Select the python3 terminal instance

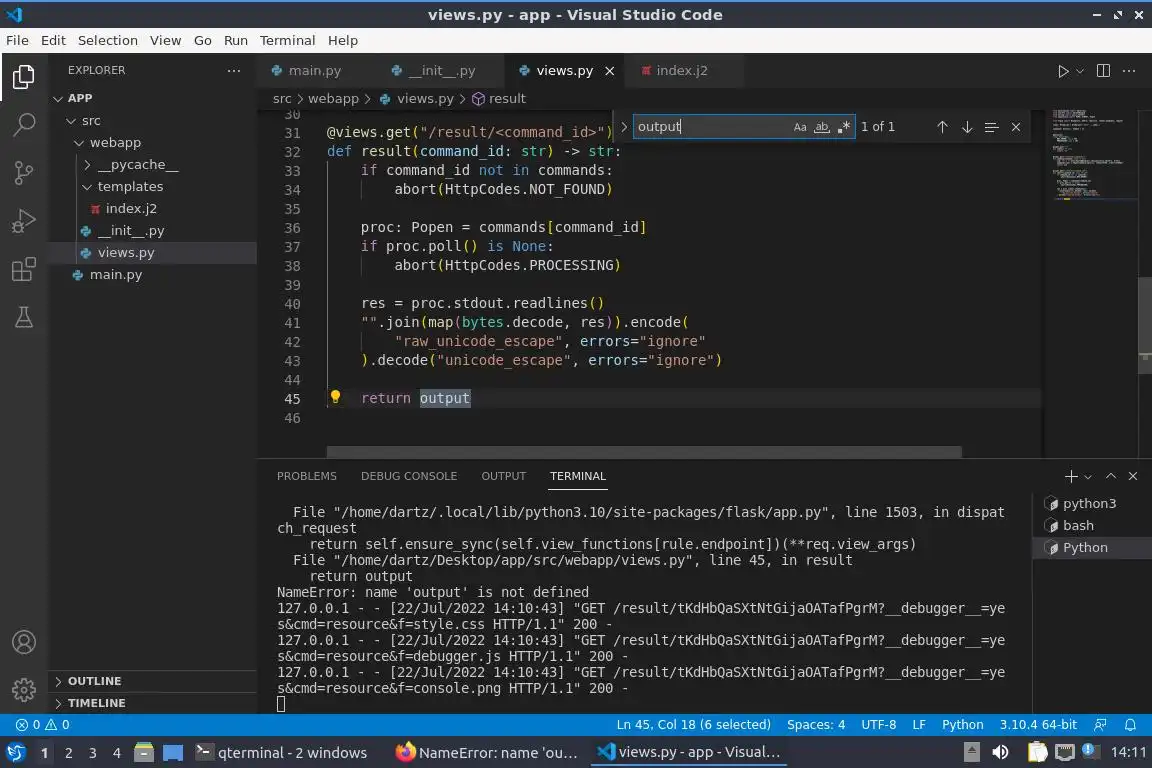coord(1092,503)
